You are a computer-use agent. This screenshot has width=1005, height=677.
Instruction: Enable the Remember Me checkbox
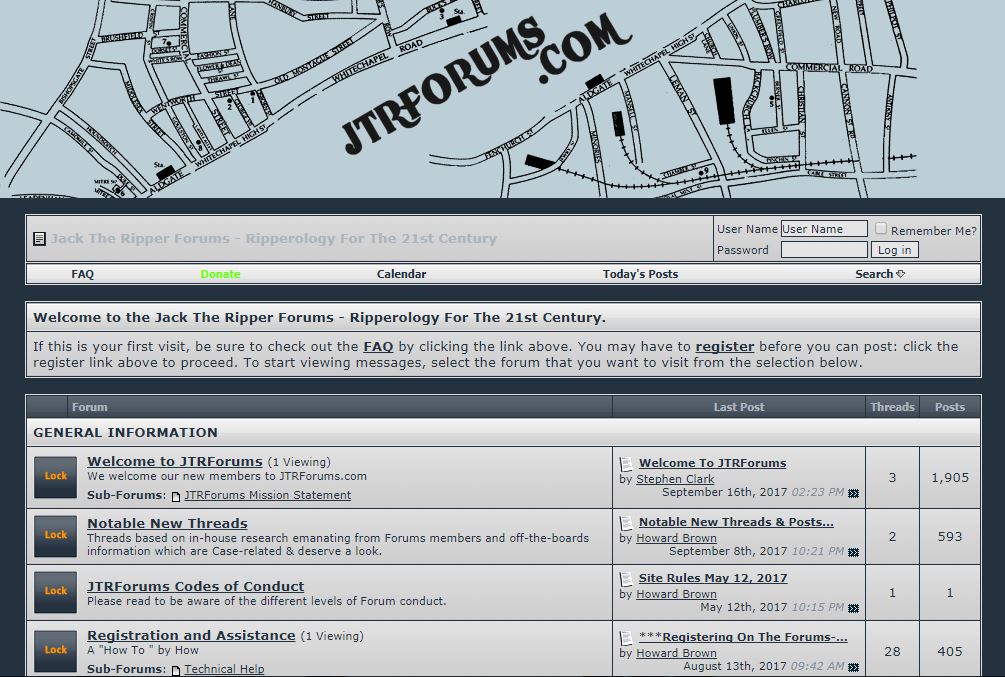pos(881,228)
